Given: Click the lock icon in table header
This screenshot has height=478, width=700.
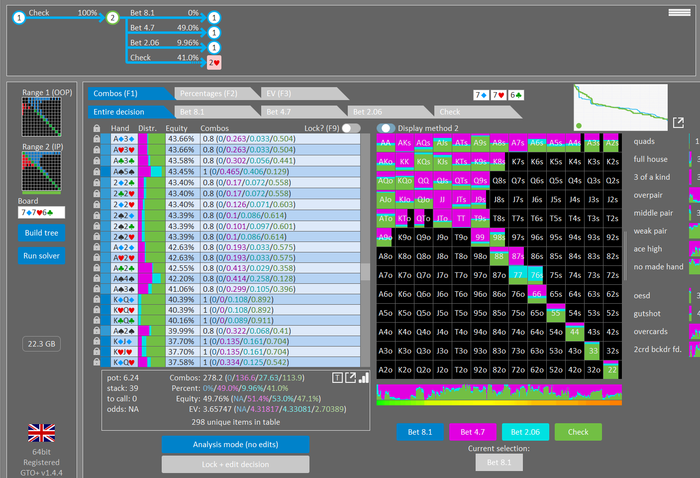Looking at the screenshot, I should pos(96,128).
